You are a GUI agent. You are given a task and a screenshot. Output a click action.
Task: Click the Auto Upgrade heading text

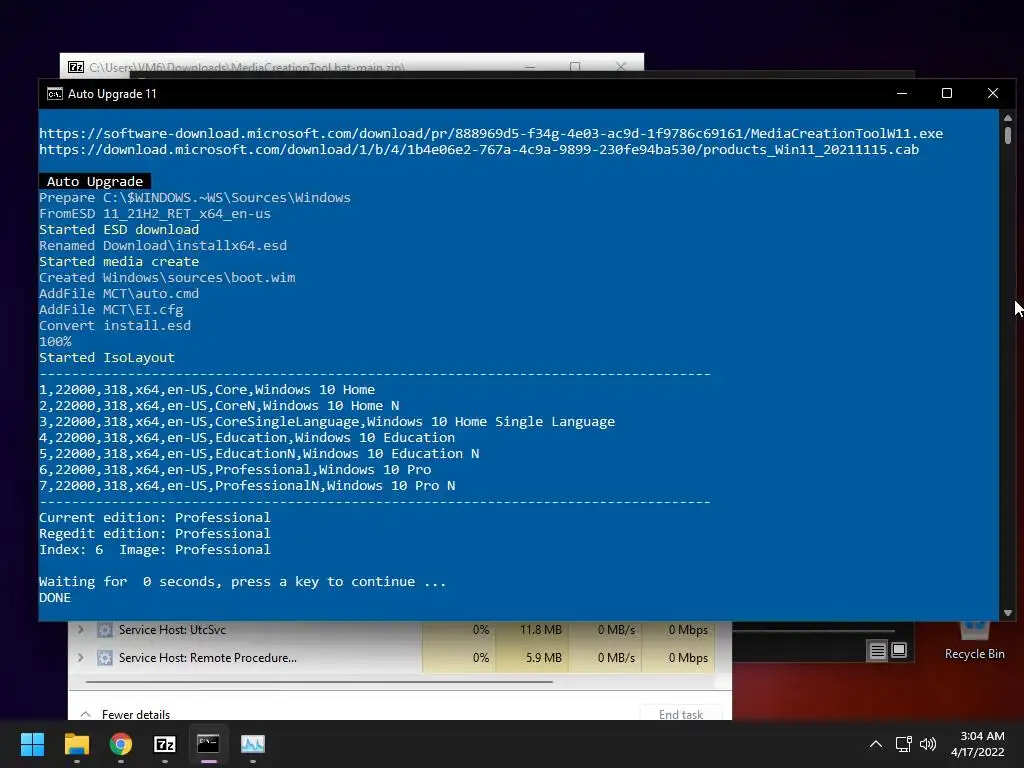tap(95, 182)
